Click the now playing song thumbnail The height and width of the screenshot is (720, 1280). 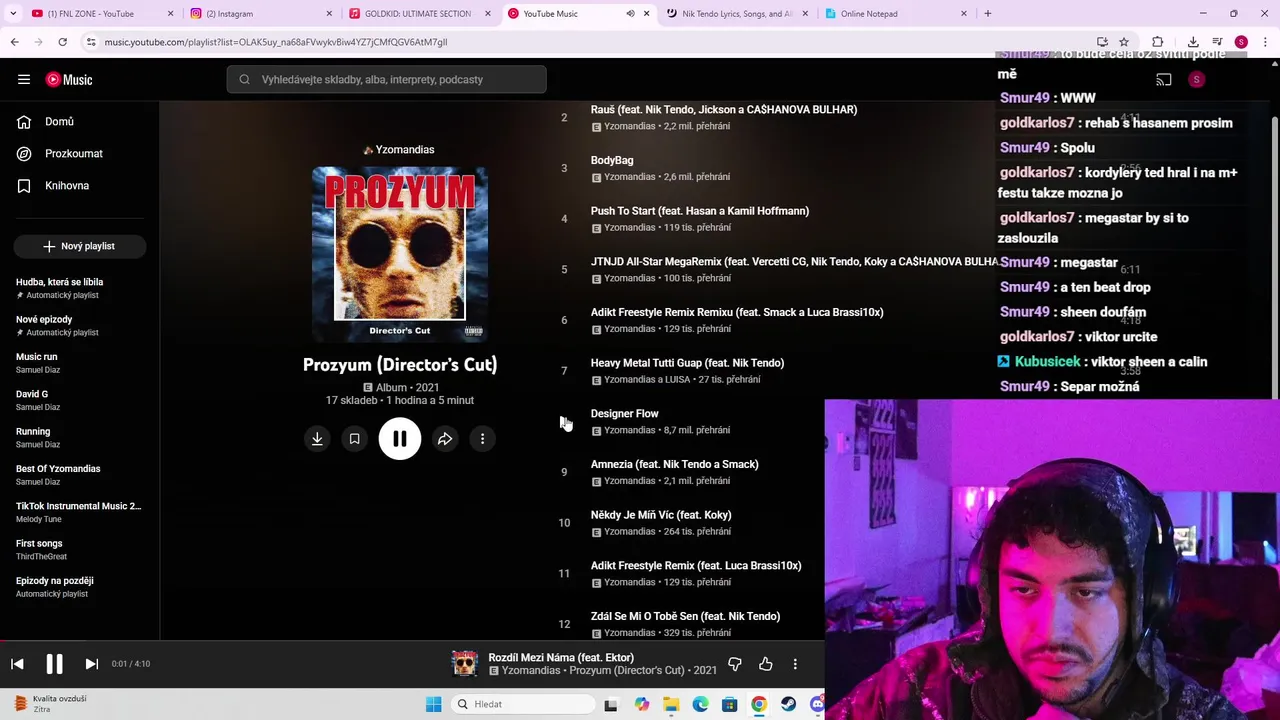[x=465, y=664]
